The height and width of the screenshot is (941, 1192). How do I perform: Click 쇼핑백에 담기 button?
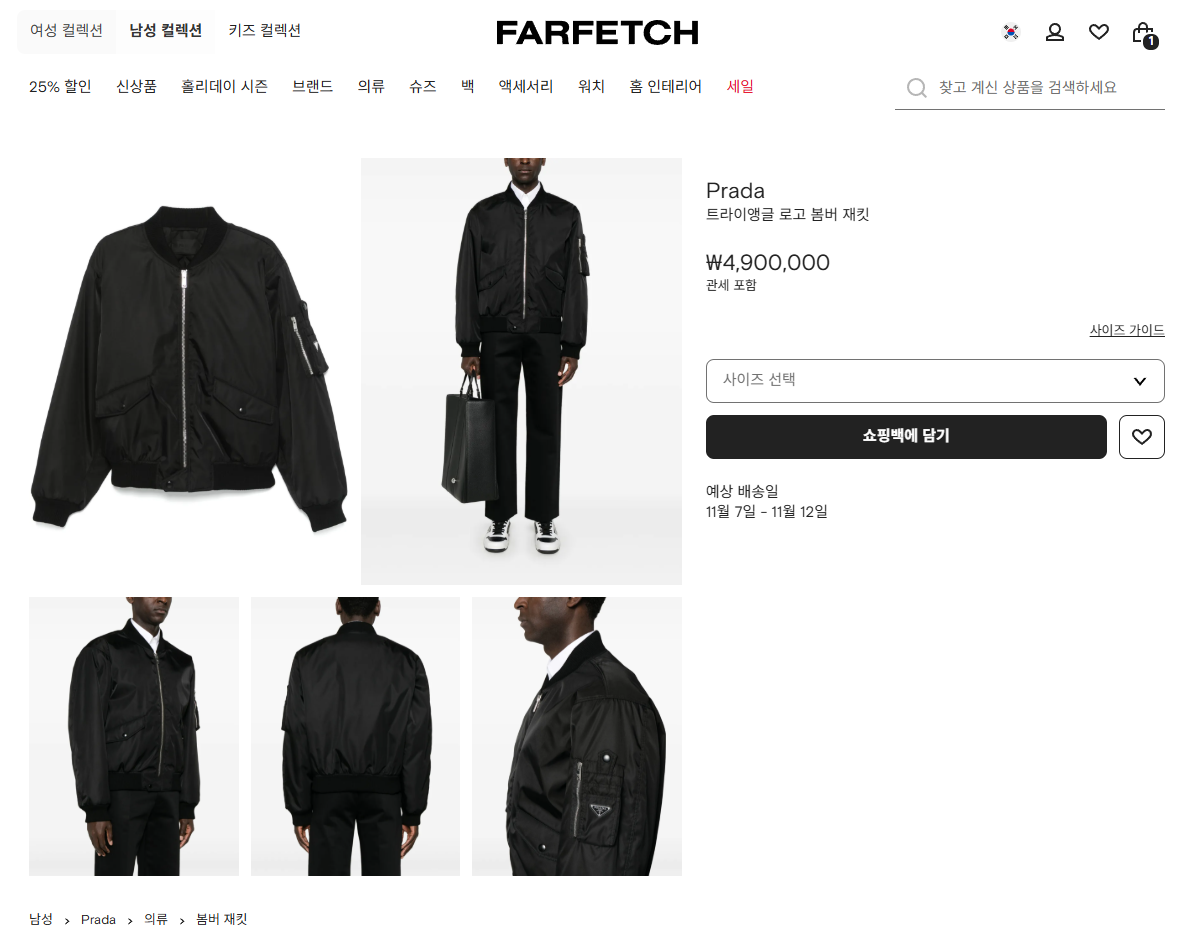coord(906,437)
